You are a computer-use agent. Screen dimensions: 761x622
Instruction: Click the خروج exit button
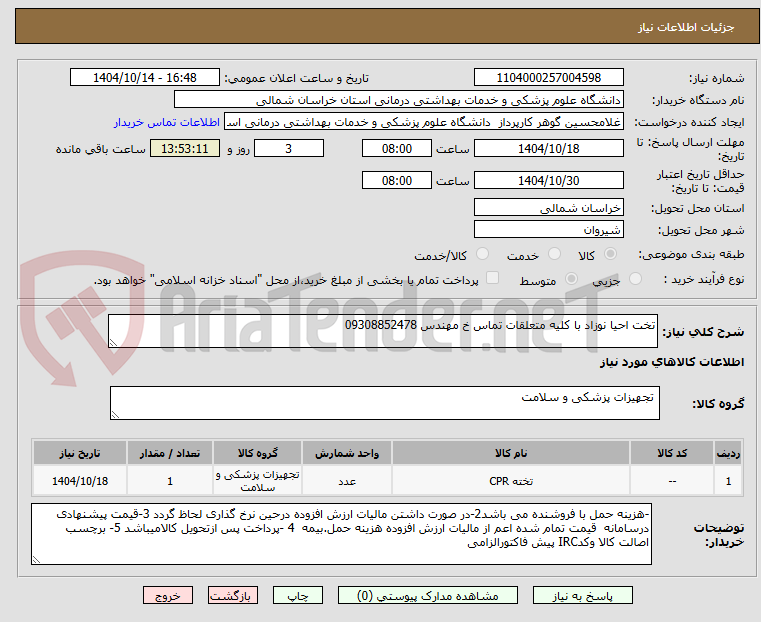click(x=168, y=595)
